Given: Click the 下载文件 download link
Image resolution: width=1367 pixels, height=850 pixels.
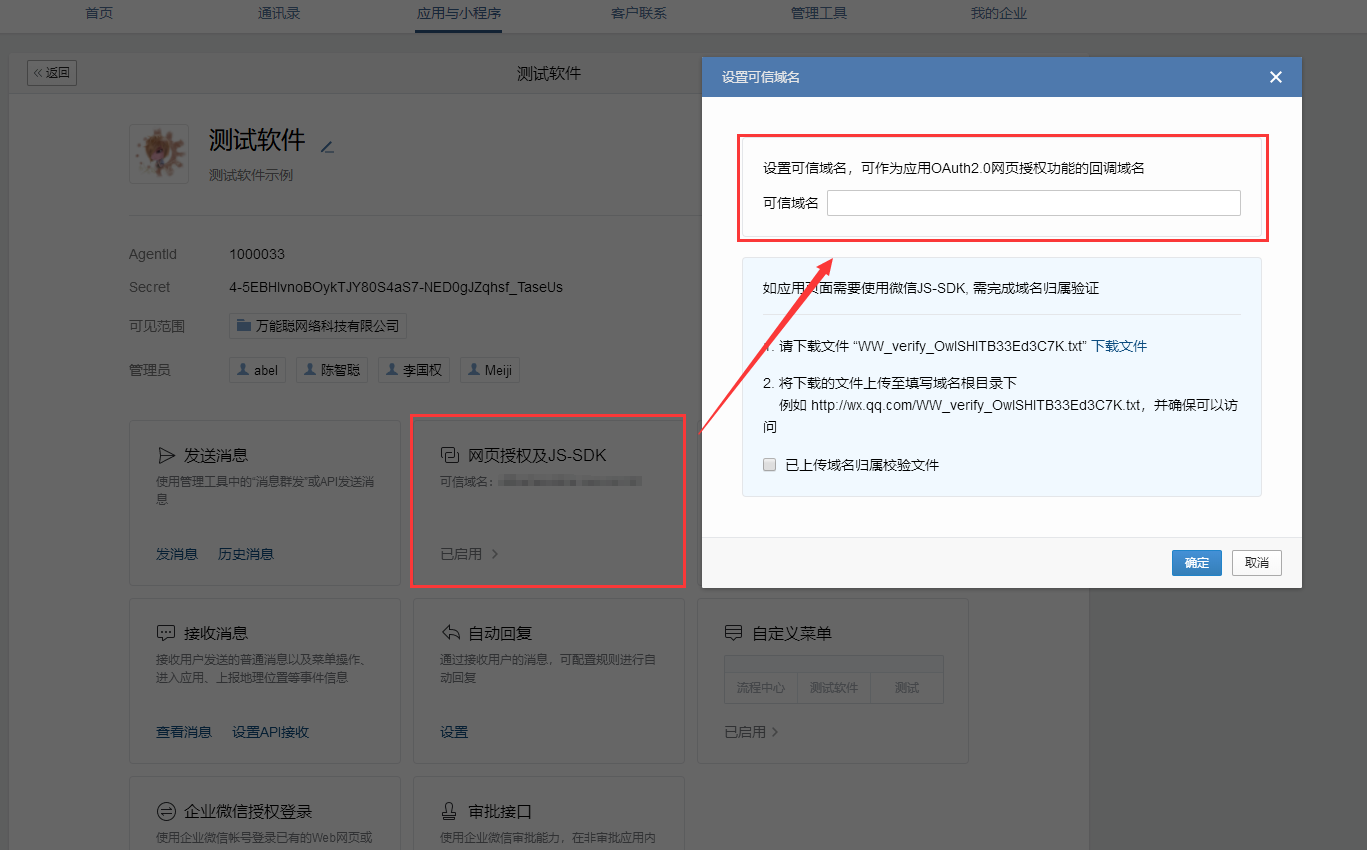Looking at the screenshot, I should [1119, 346].
